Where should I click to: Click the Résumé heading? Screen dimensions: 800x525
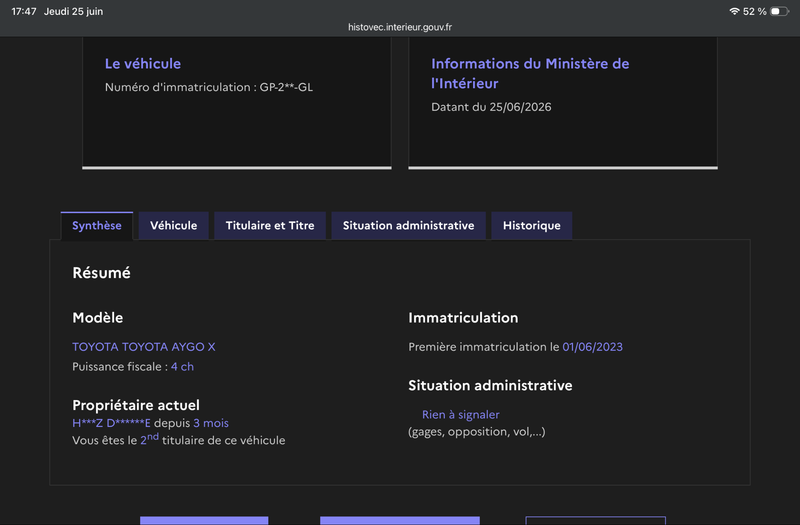click(x=102, y=273)
